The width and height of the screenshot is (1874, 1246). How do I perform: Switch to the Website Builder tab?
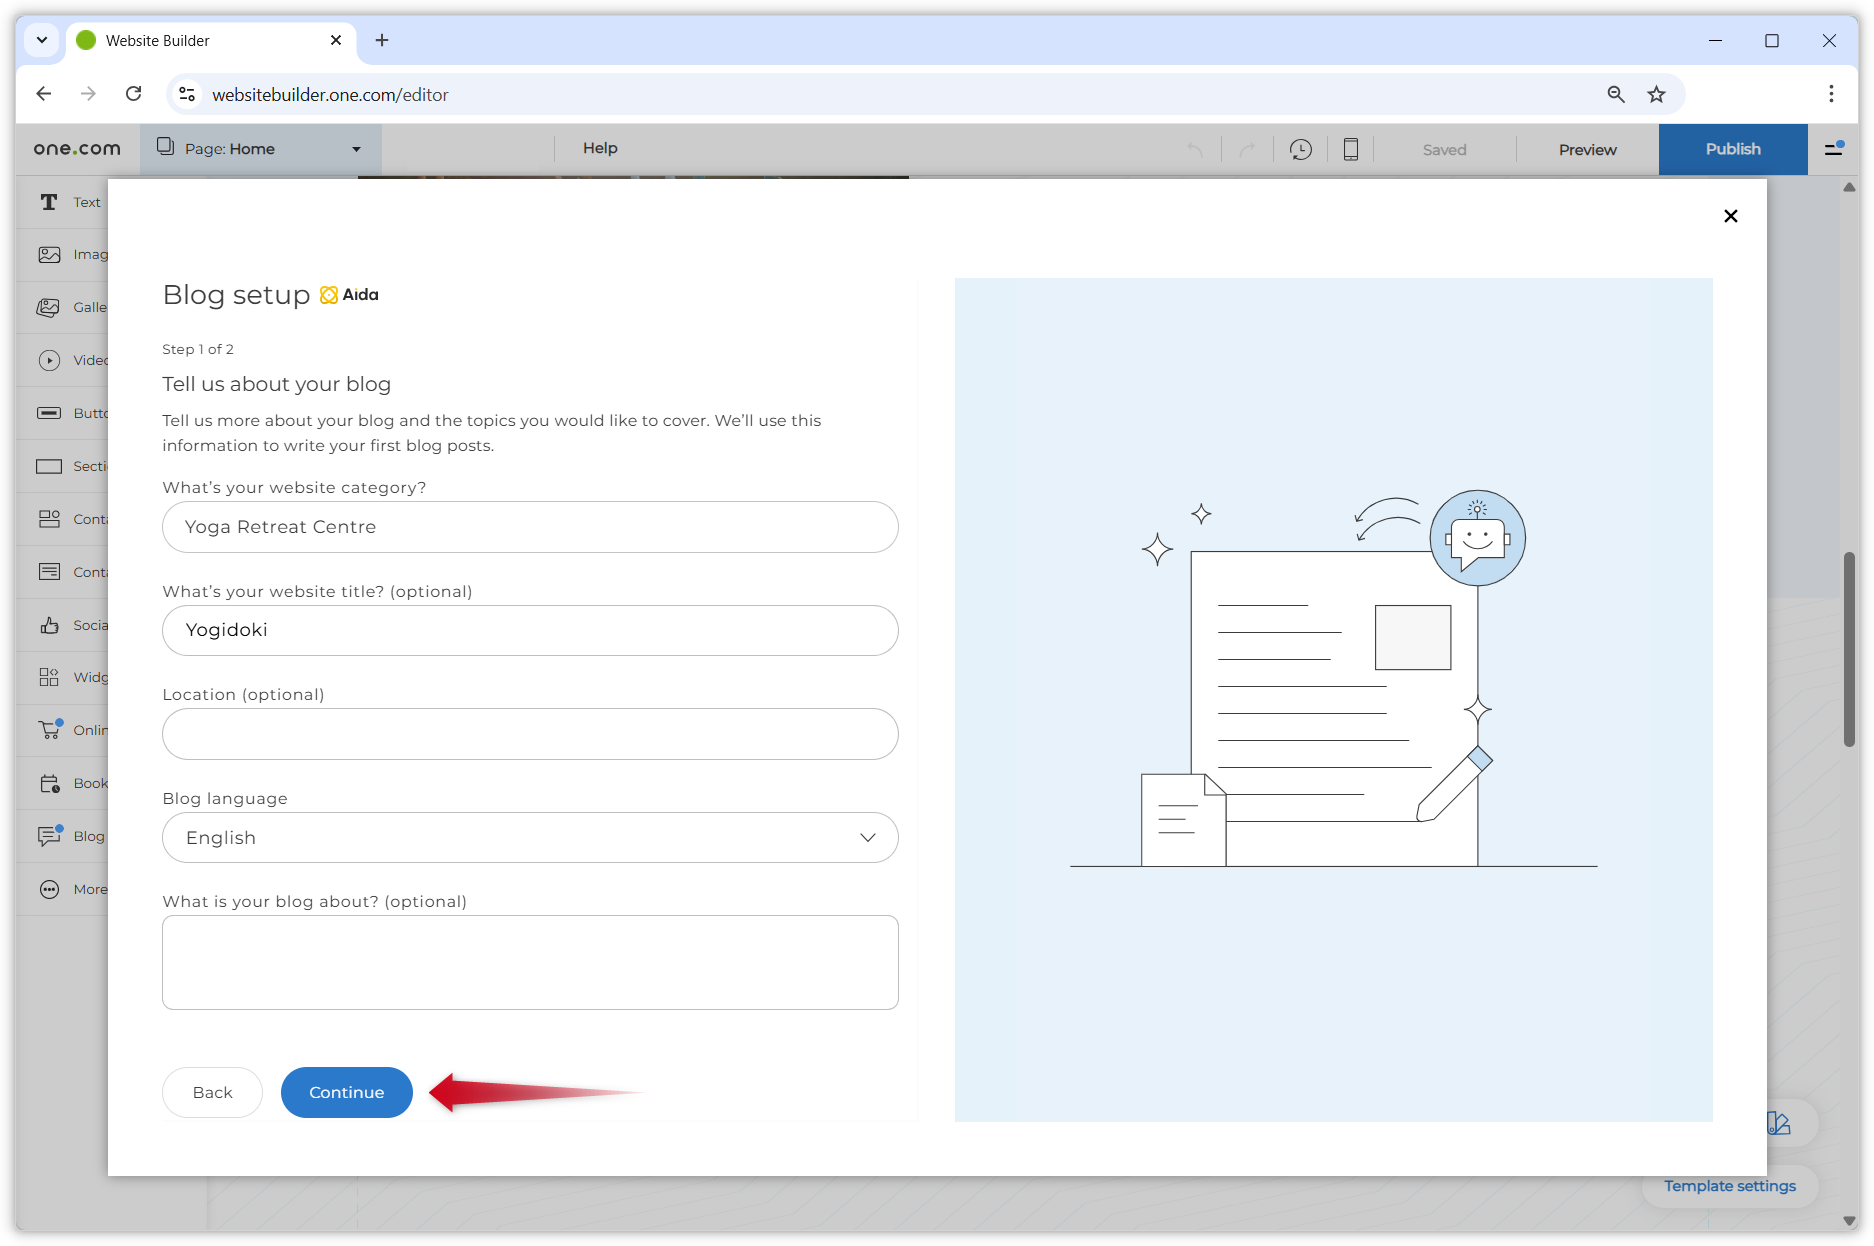[180, 40]
